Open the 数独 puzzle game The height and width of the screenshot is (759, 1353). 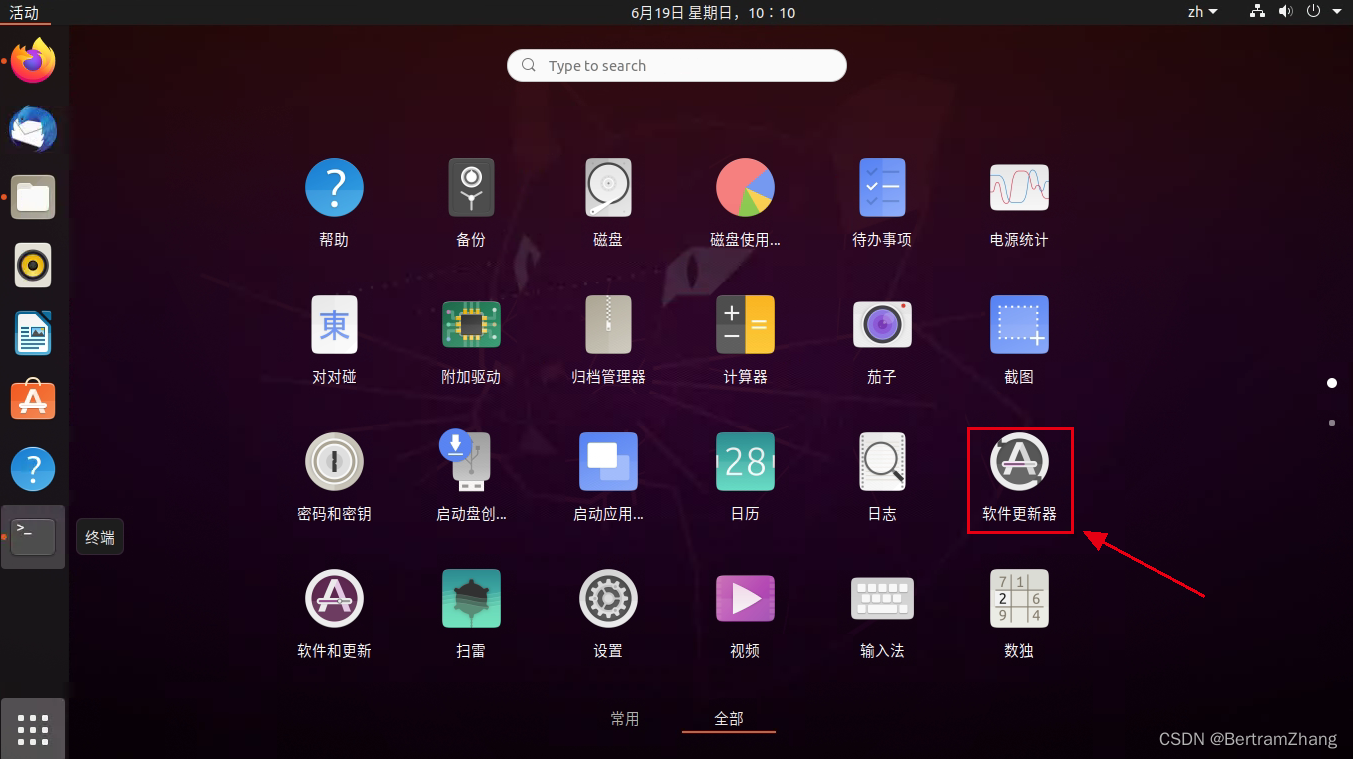[1019, 614]
